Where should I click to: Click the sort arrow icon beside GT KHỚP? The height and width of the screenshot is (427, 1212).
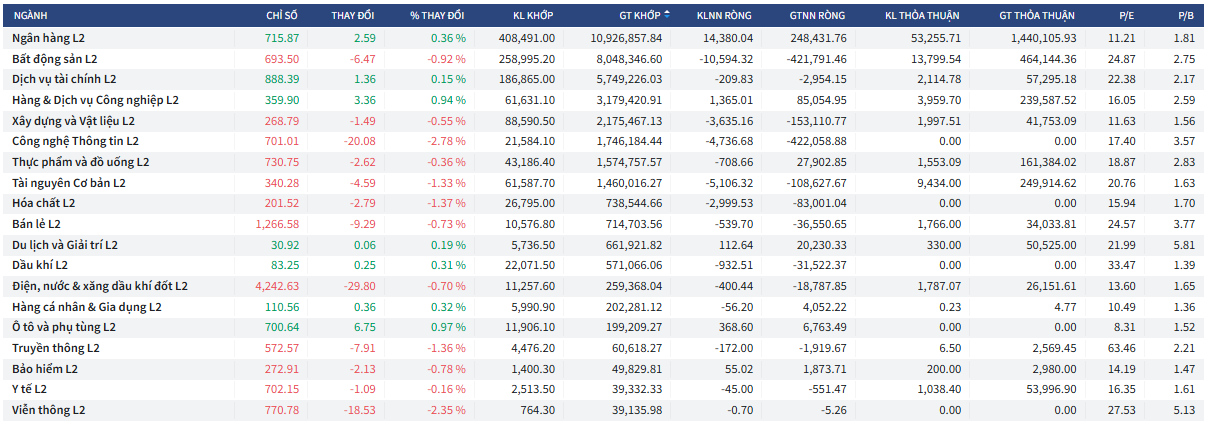[667, 16]
